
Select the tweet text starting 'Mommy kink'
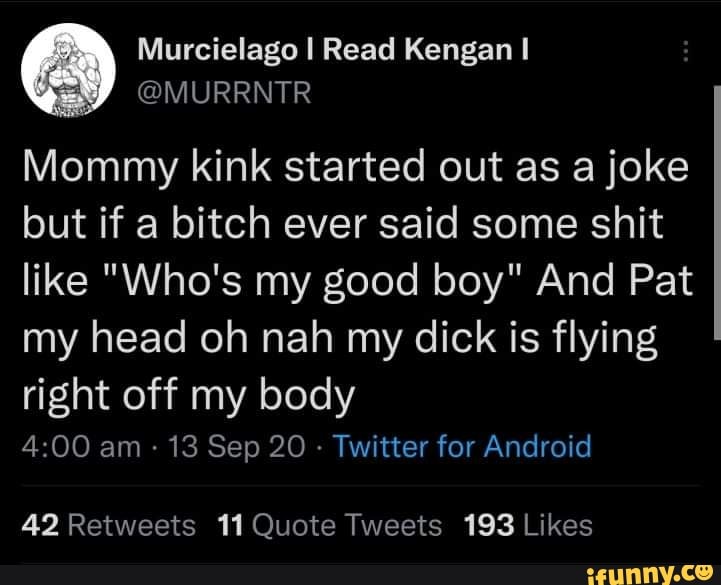[x=357, y=281]
